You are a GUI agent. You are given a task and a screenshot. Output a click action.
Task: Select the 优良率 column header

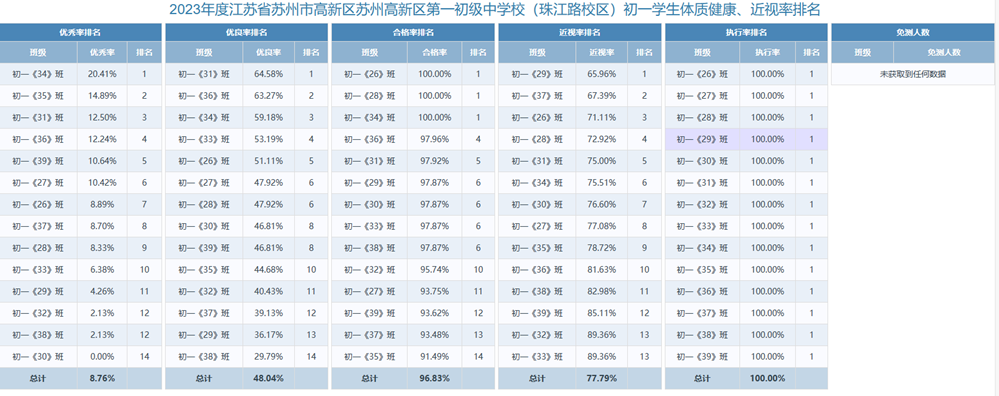click(268, 52)
